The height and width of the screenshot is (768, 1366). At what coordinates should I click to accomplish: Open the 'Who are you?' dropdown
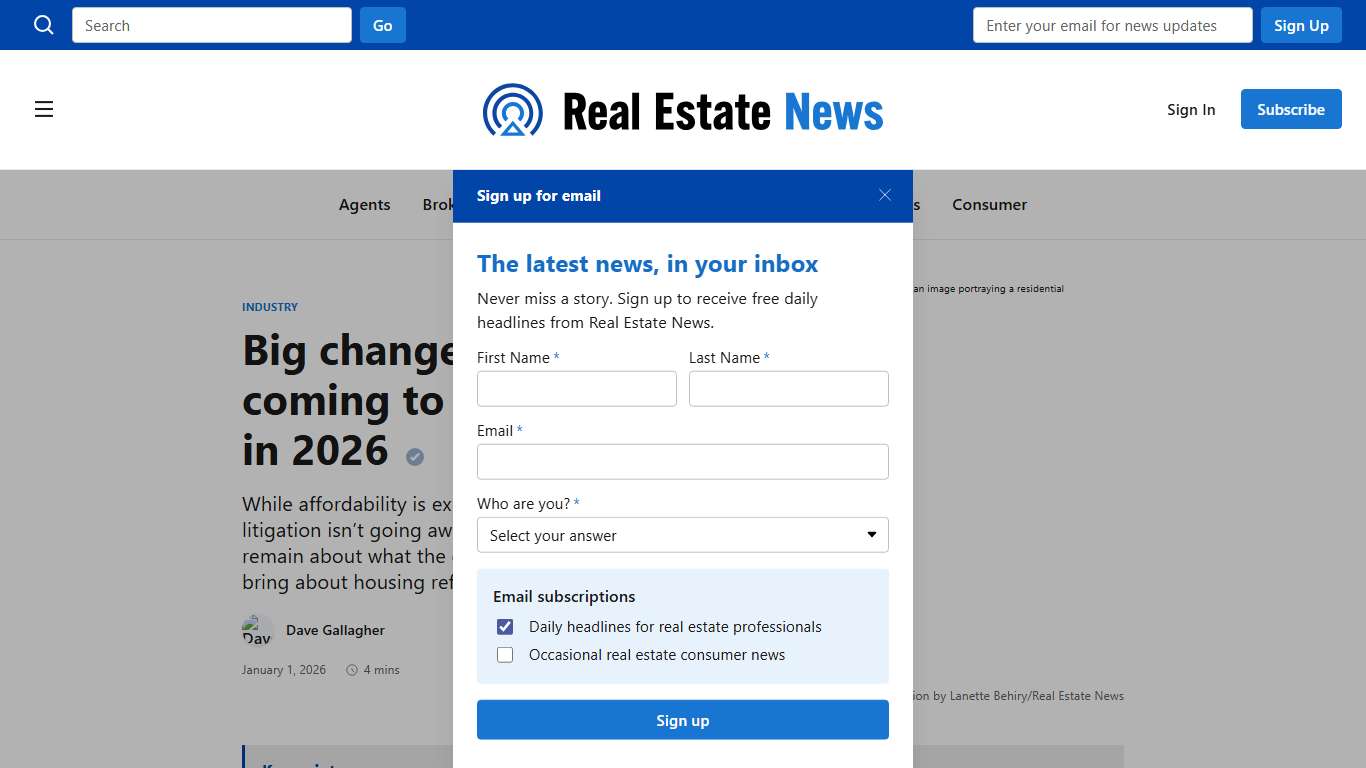683,535
